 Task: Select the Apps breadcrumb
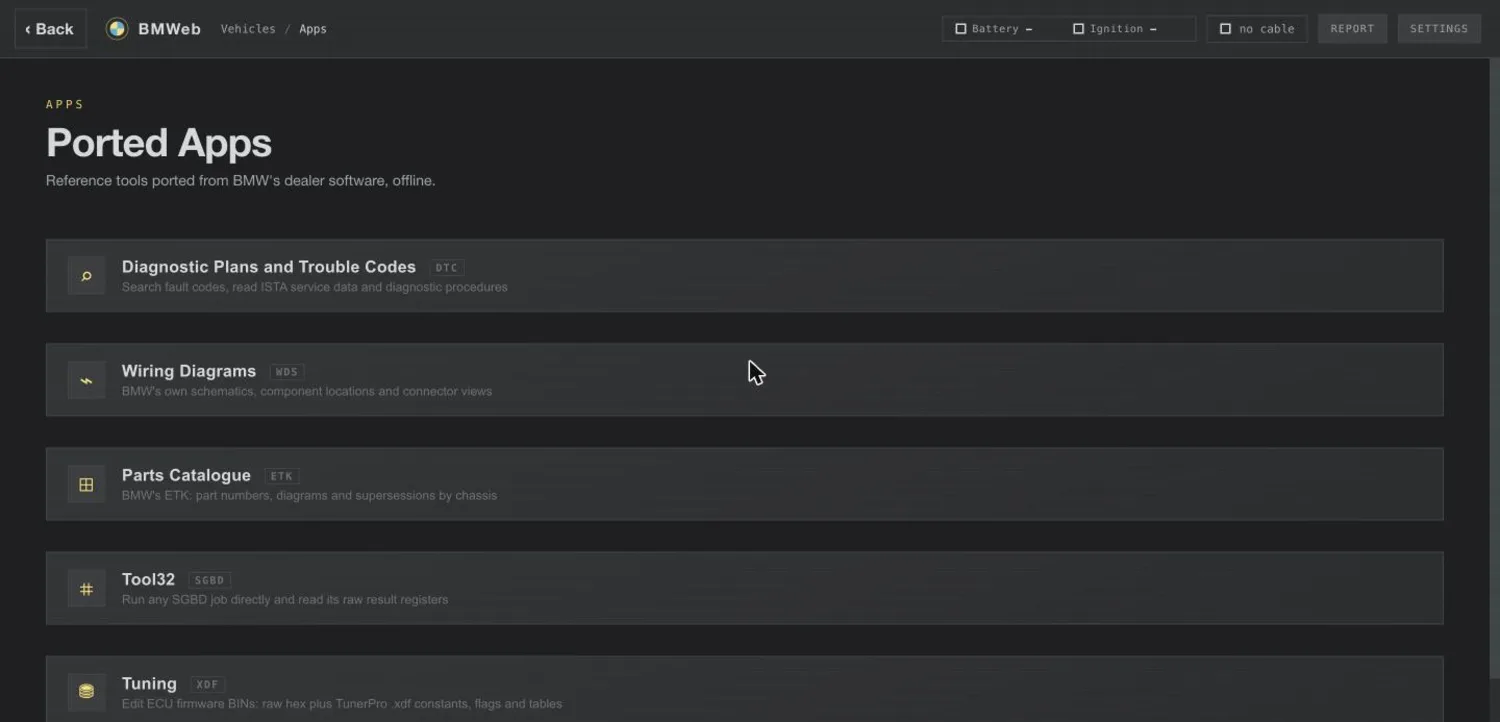point(313,29)
